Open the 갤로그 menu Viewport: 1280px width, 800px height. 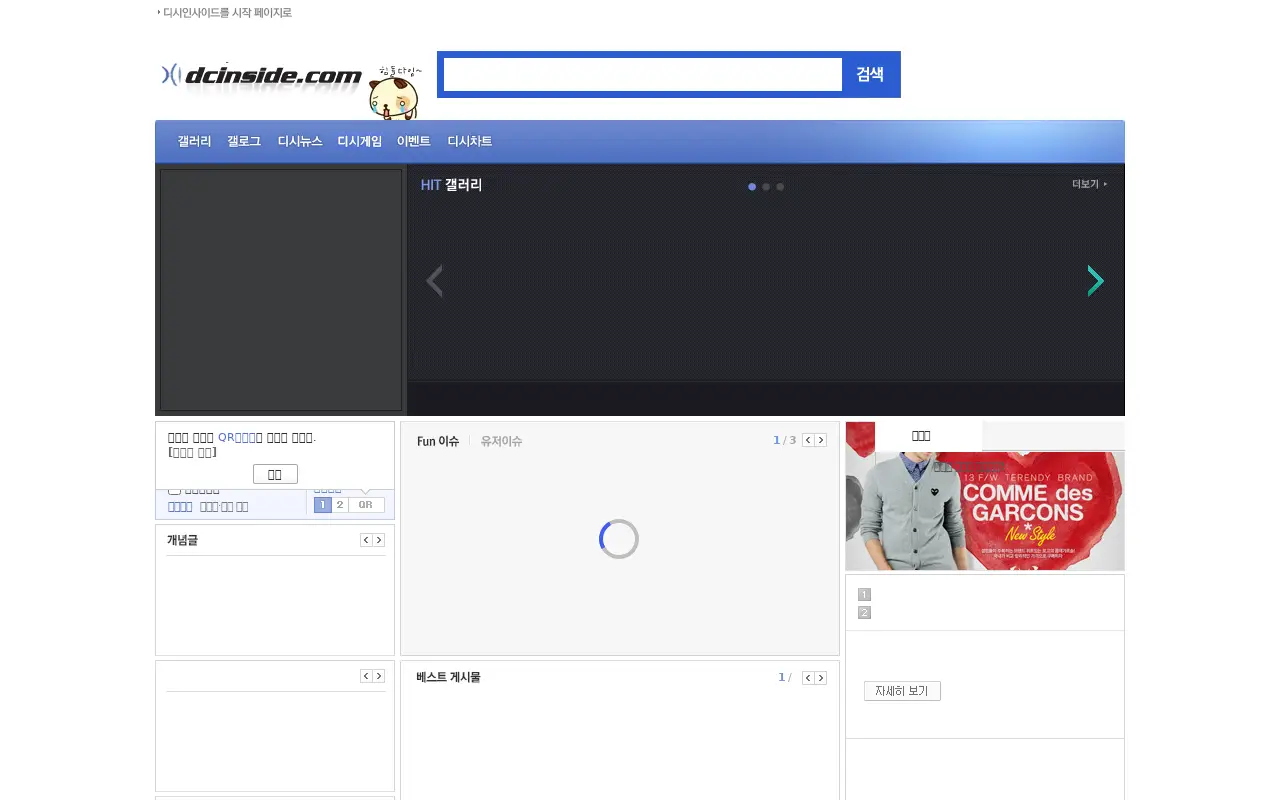(244, 142)
